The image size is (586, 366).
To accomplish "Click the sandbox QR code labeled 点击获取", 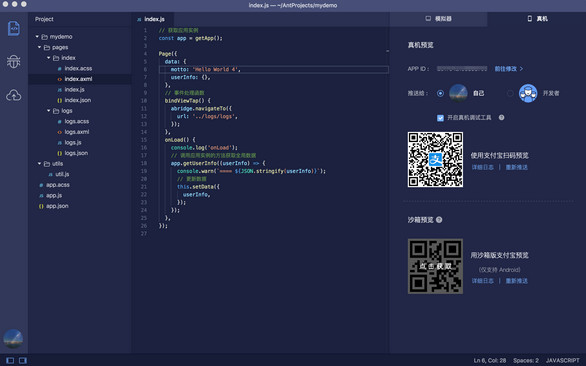I will click(435, 266).
